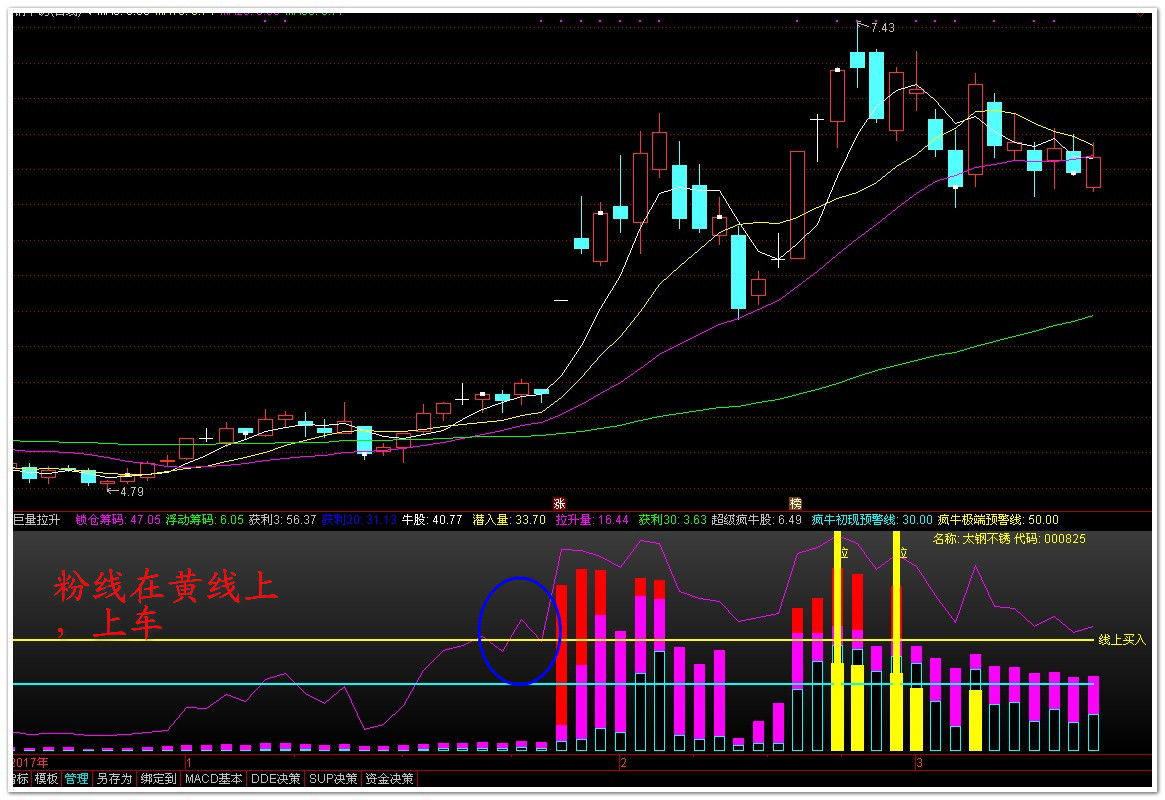This screenshot has width=1165, height=800.
Task: Click the red 涨 marker below the chart
Action: tap(559, 504)
